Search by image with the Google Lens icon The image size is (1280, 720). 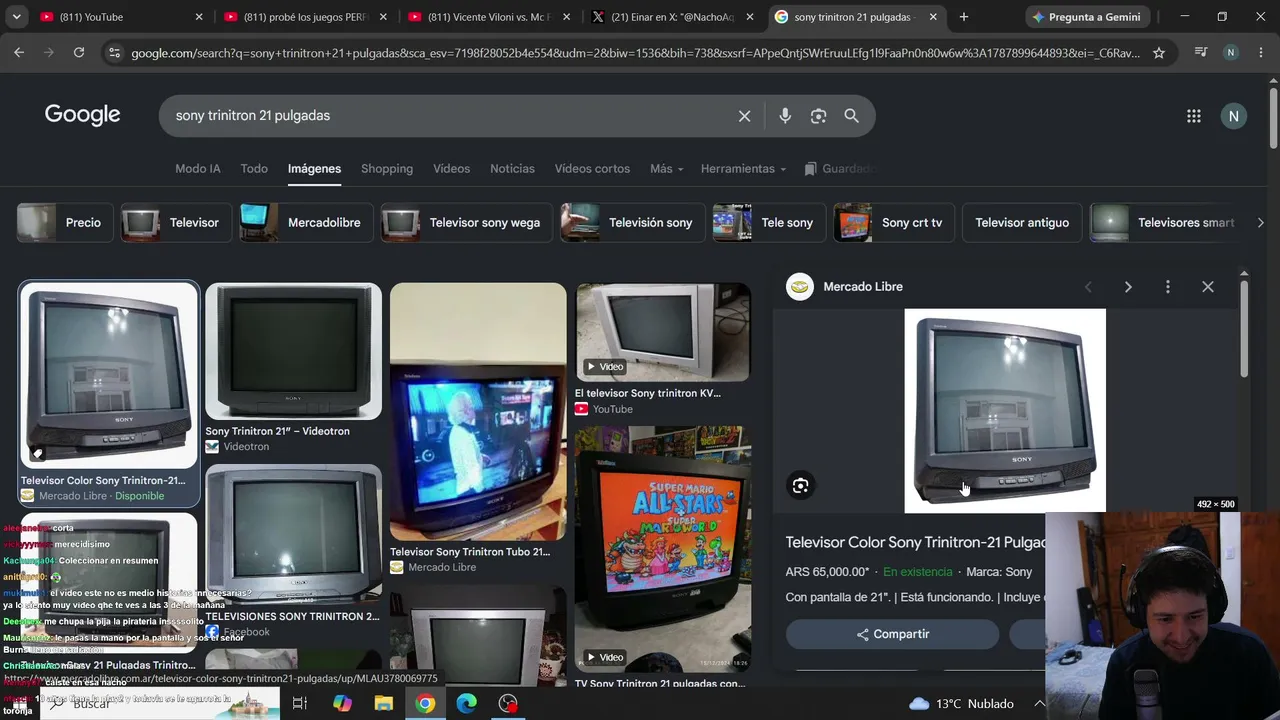click(819, 116)
